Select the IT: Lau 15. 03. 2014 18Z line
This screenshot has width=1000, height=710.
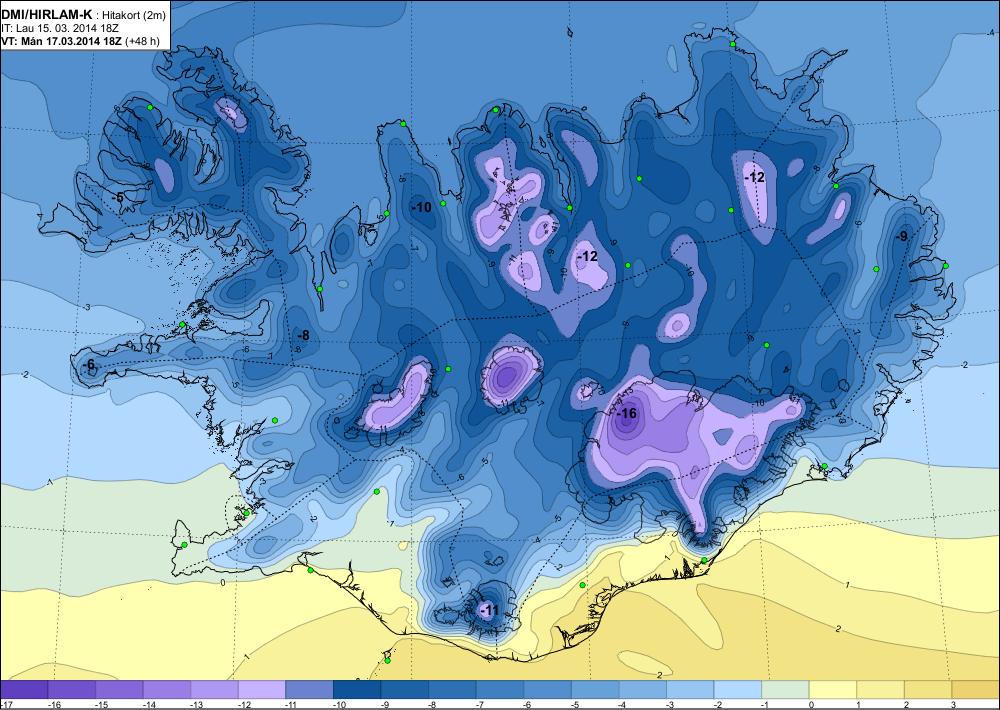click(60, 28)
